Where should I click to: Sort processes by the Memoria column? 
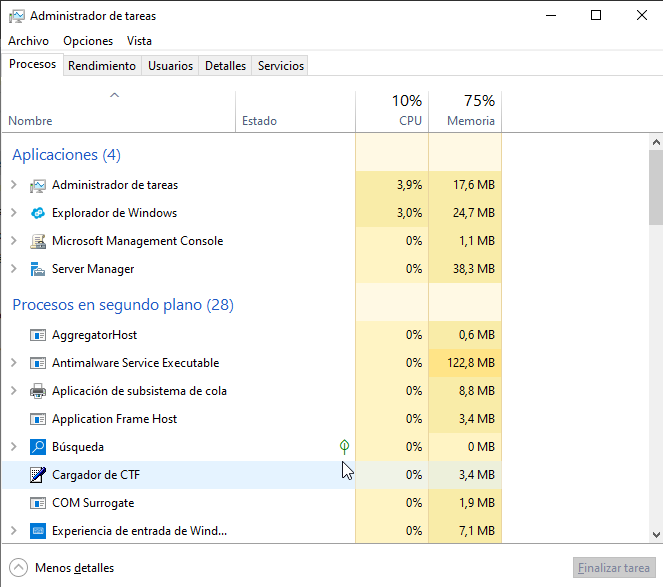click(465, 111)
